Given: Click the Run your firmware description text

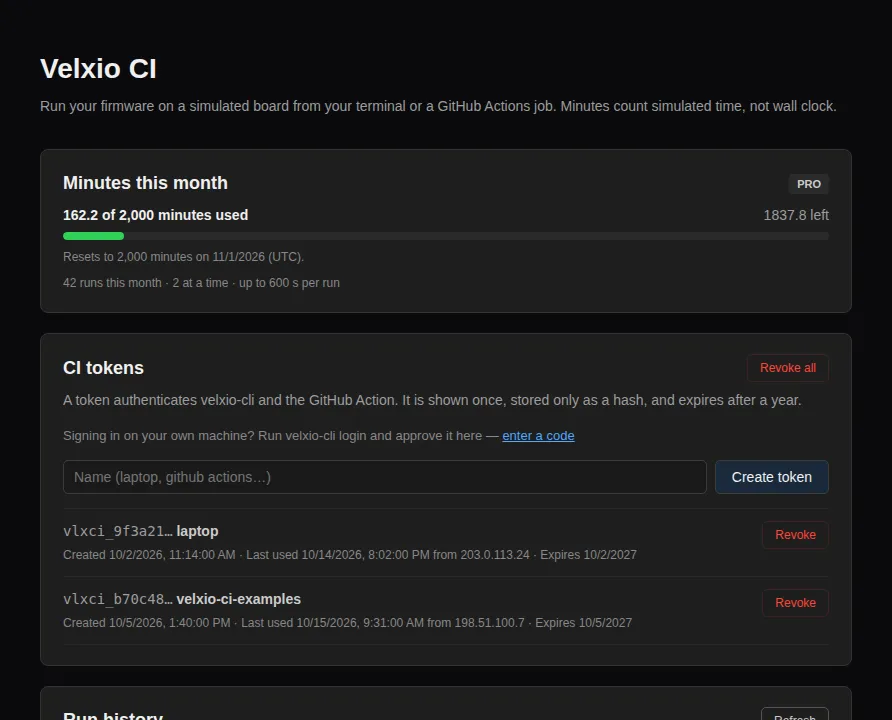Looking at the screenshot, I should pos(438,106).
